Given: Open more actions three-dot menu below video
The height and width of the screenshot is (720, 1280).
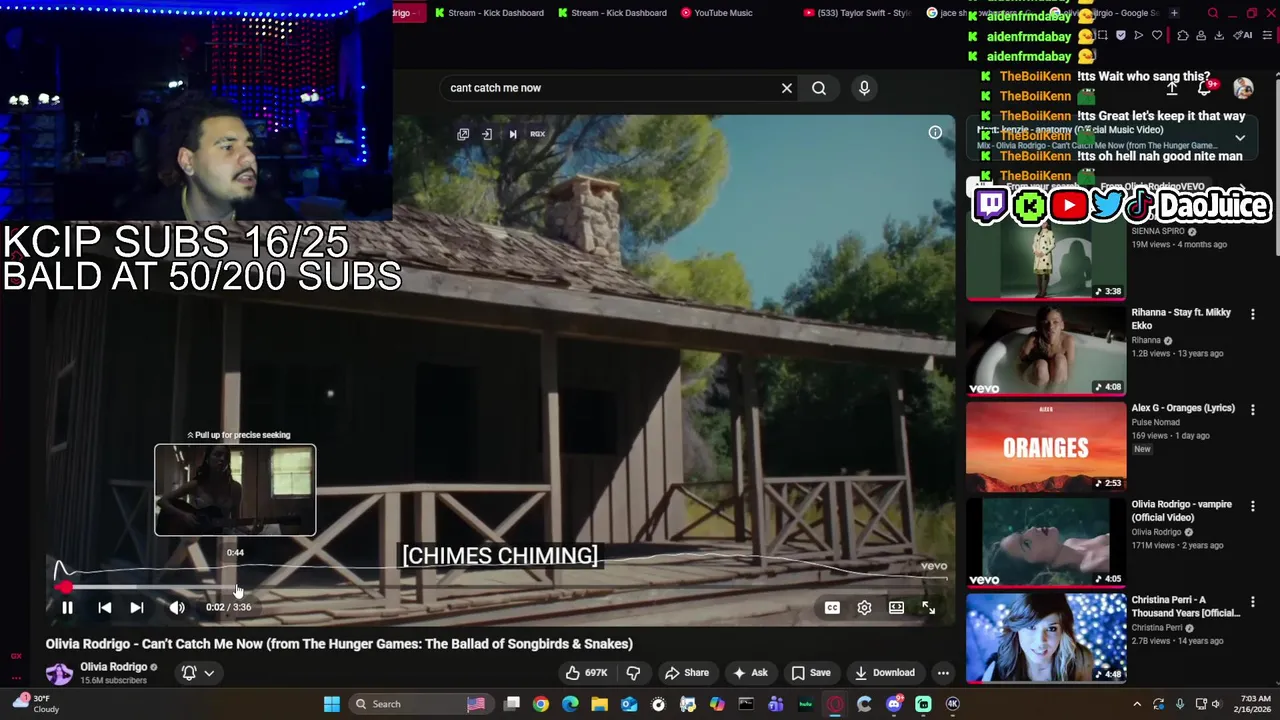Looking at the screenshot, I should (943, 673).
